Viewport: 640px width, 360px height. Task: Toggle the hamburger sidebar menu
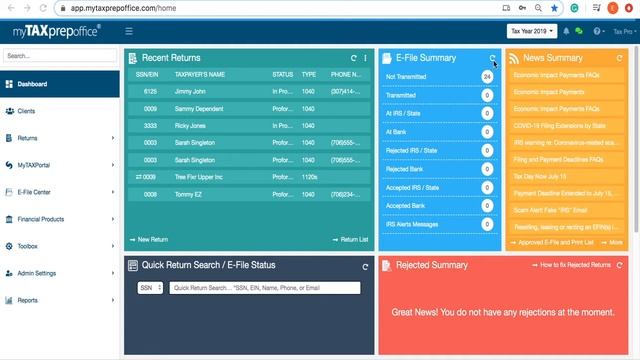[x=129, y=31]
